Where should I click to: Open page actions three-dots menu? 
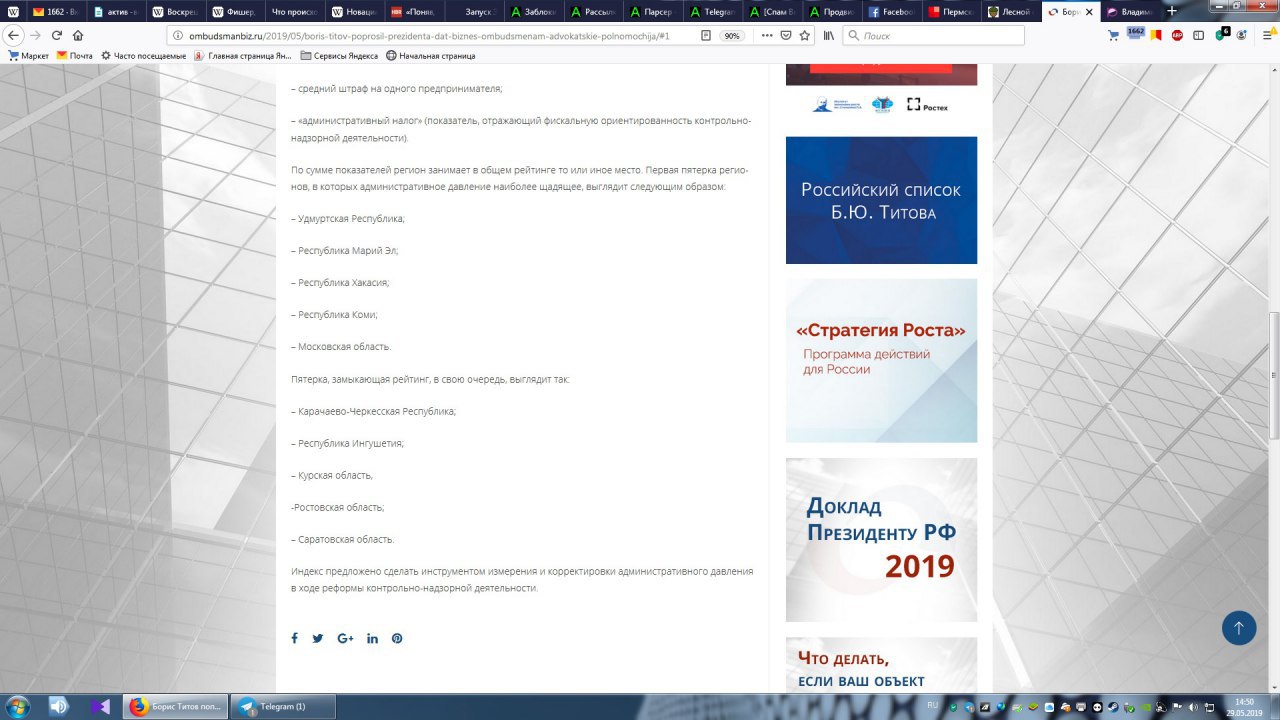767,35
